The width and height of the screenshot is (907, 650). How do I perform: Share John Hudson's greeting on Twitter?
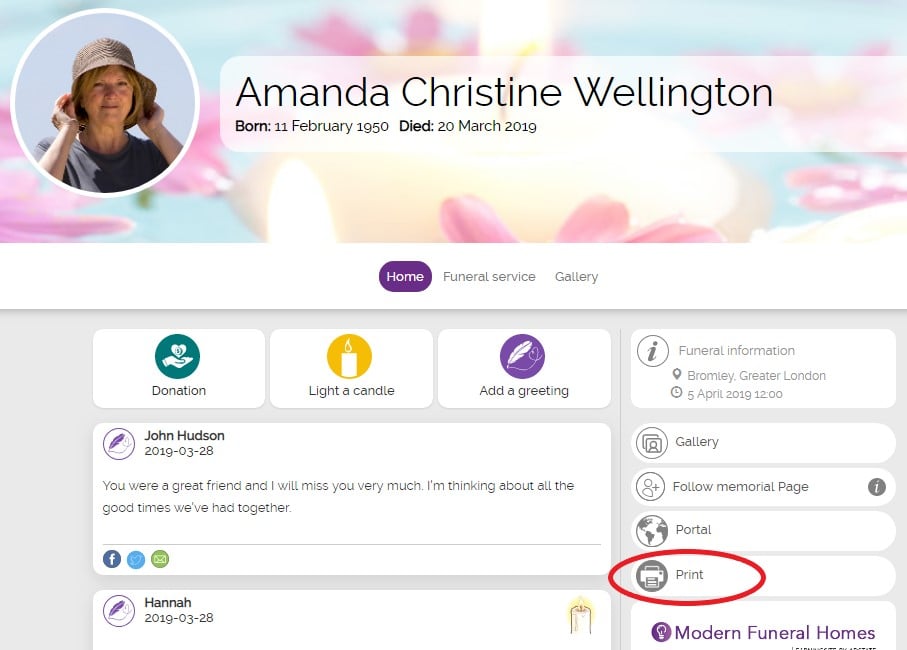tap(136, 559)
